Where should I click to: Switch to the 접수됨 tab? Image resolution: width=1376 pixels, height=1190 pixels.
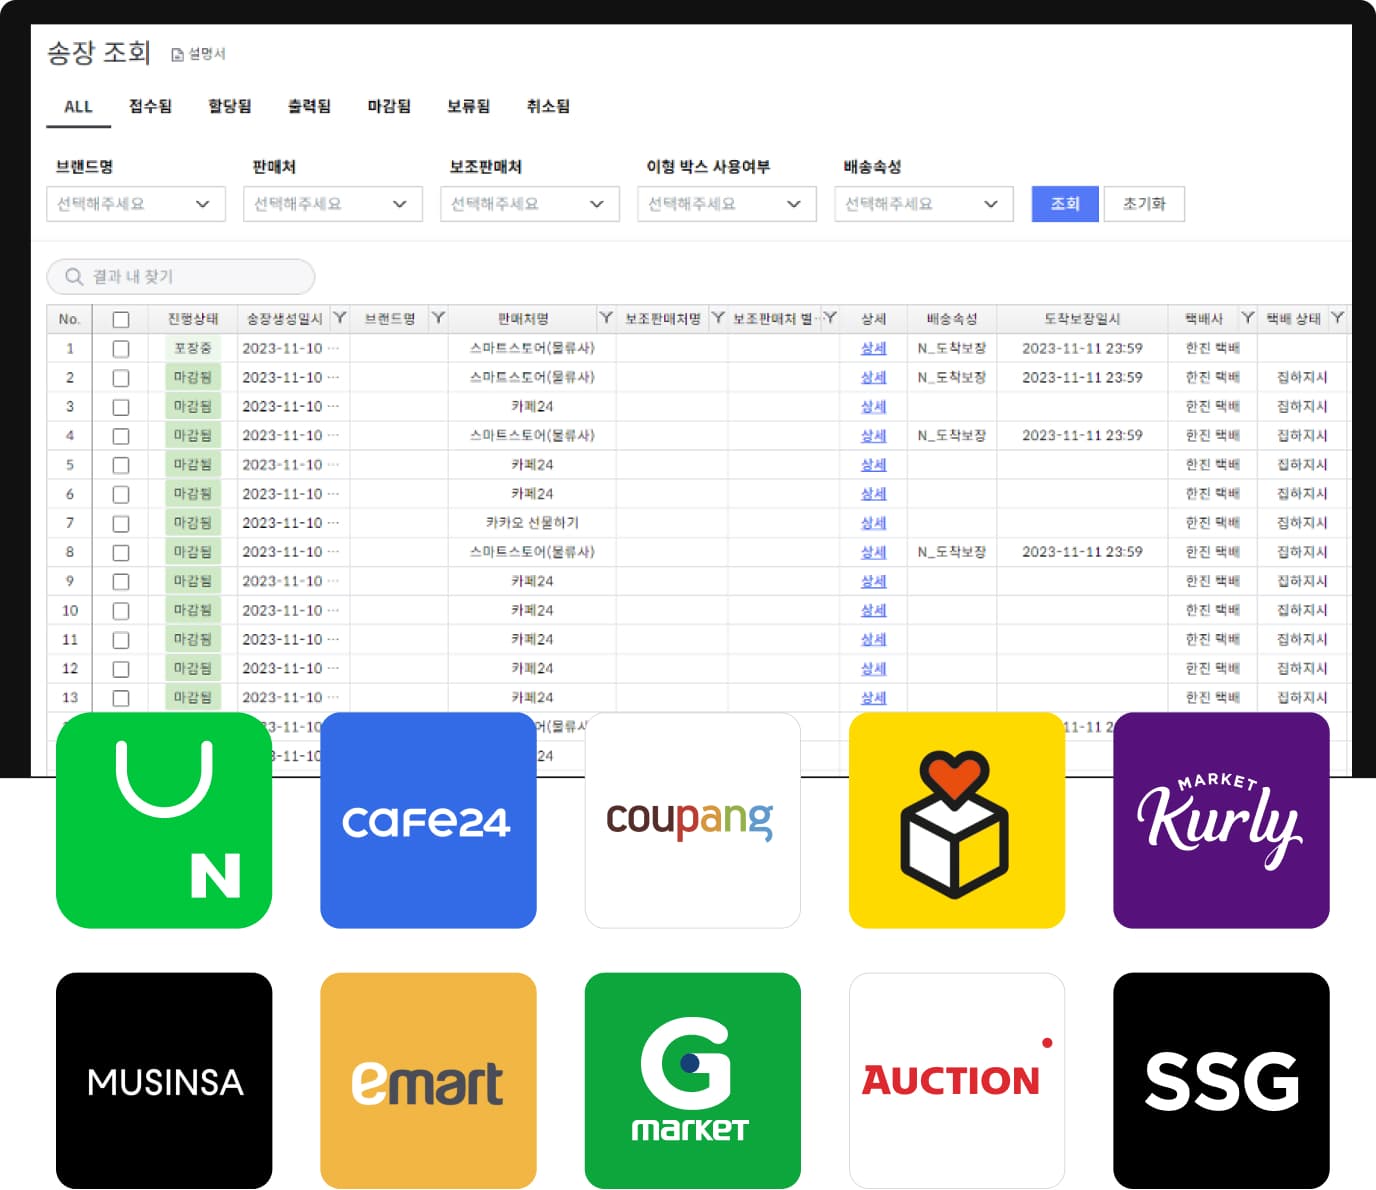click(x=150, y=106)
